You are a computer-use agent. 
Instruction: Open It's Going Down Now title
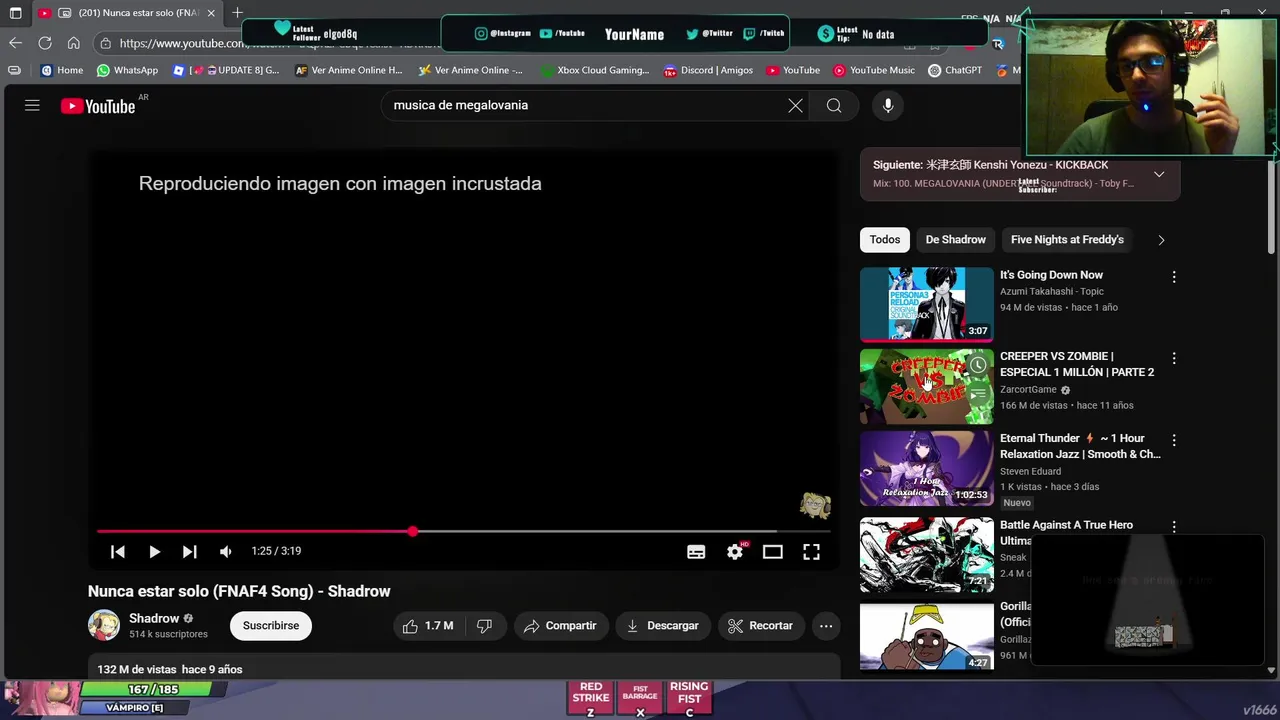coord(1051,275)
